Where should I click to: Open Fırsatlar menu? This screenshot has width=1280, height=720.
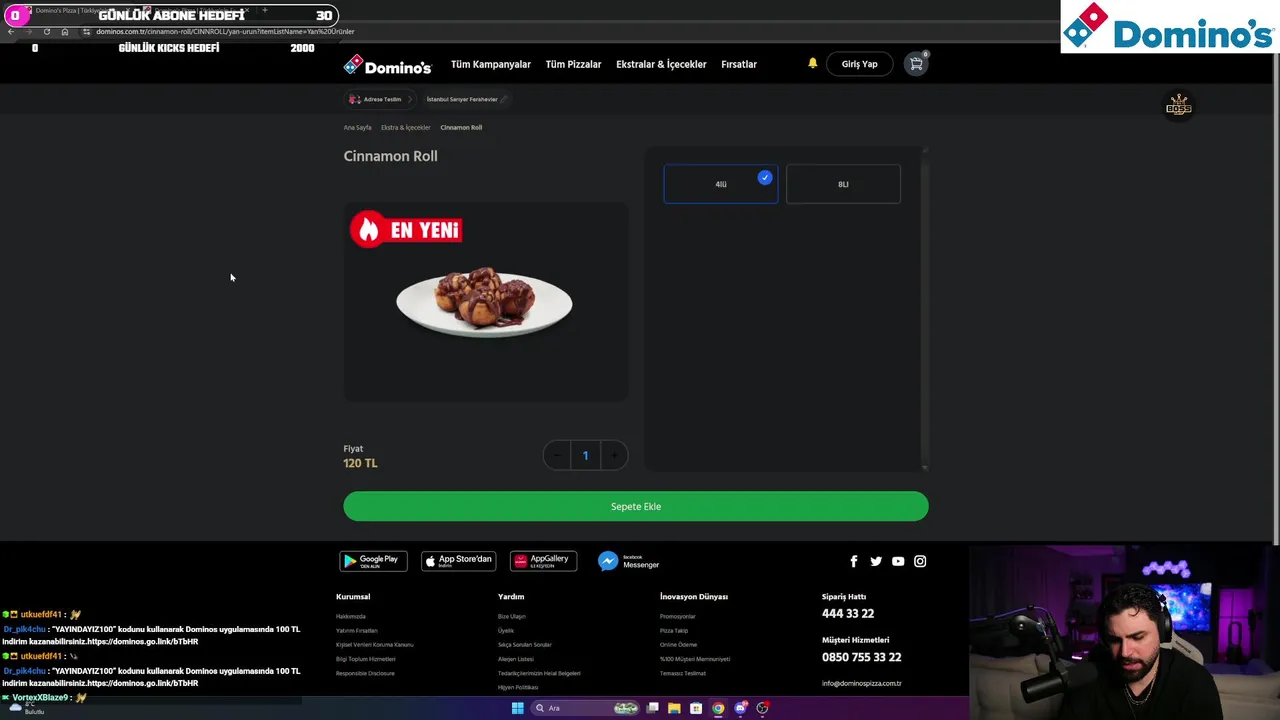point(739,64)
